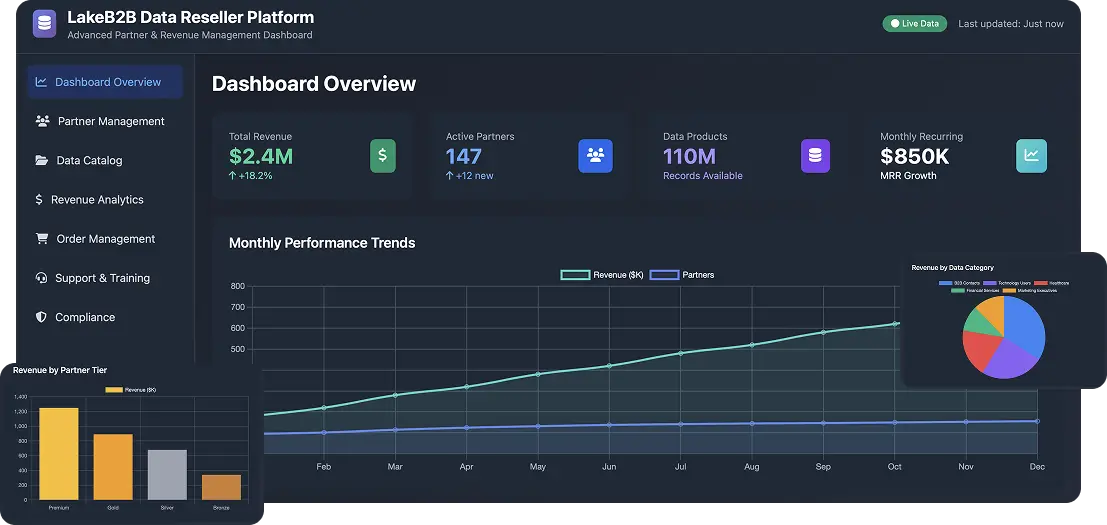Click the Data Catalog folder icon
Viewport: 1107px width, 525px height.
click(42, 160)
